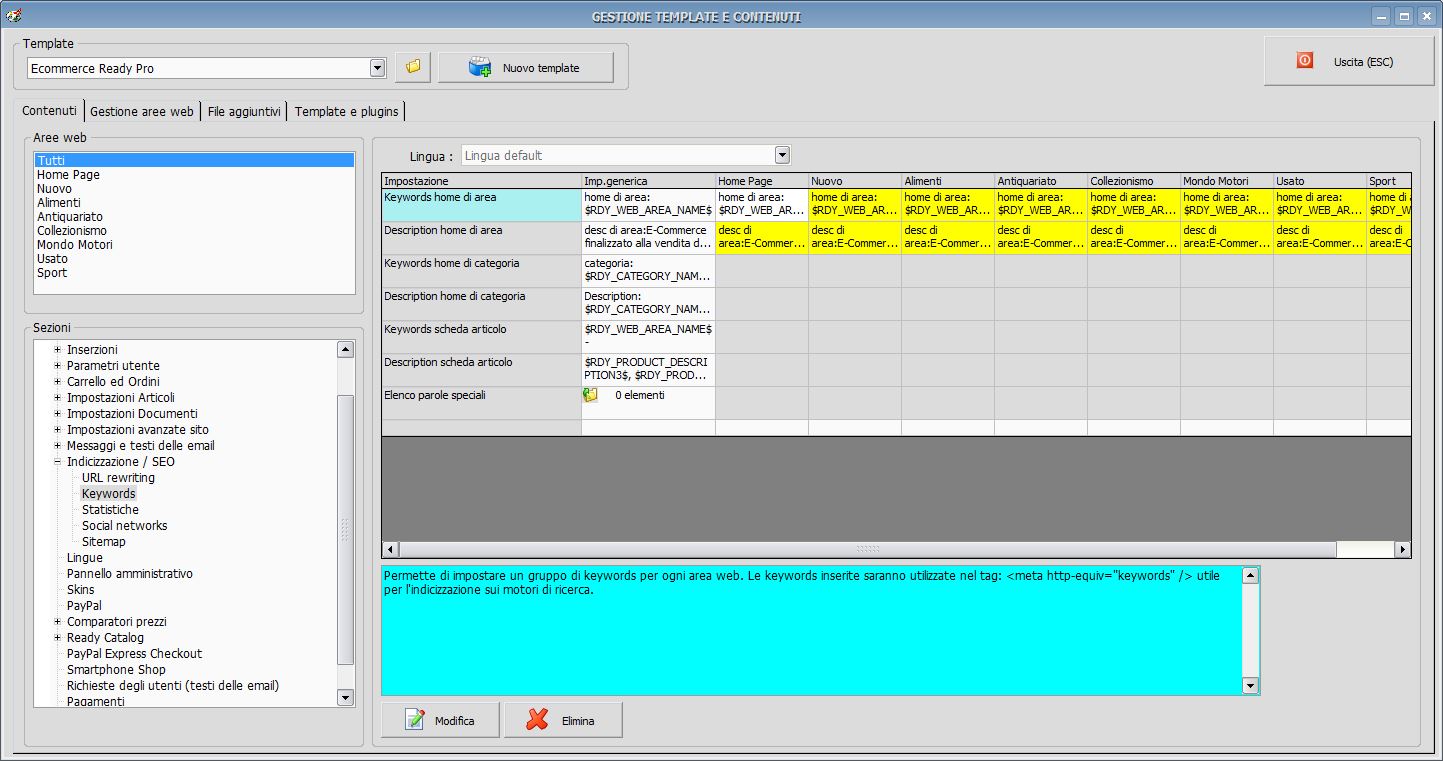Collapse the Indicizzazione / SEO node

click(58, 462)
